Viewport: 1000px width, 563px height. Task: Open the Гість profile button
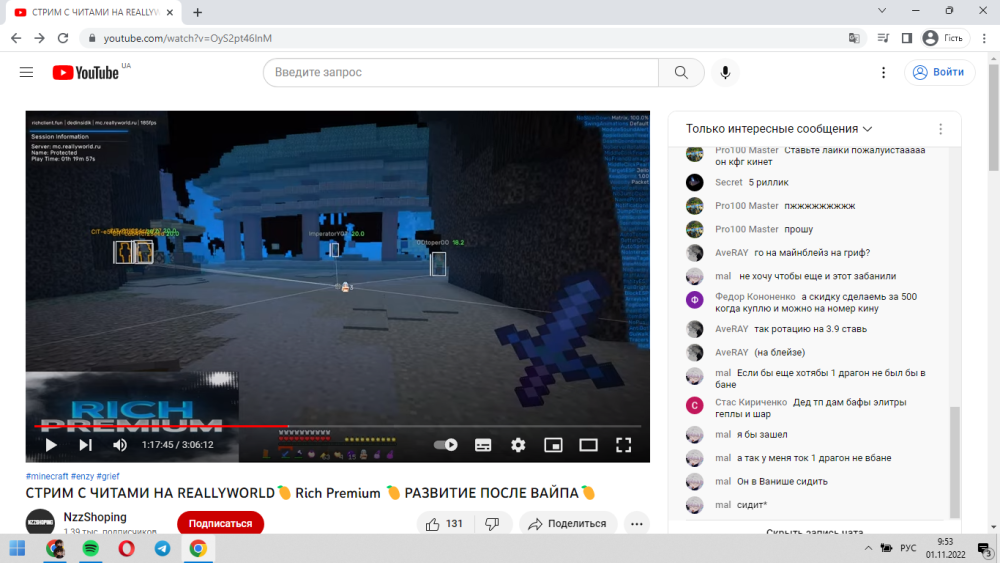point(943,38)
